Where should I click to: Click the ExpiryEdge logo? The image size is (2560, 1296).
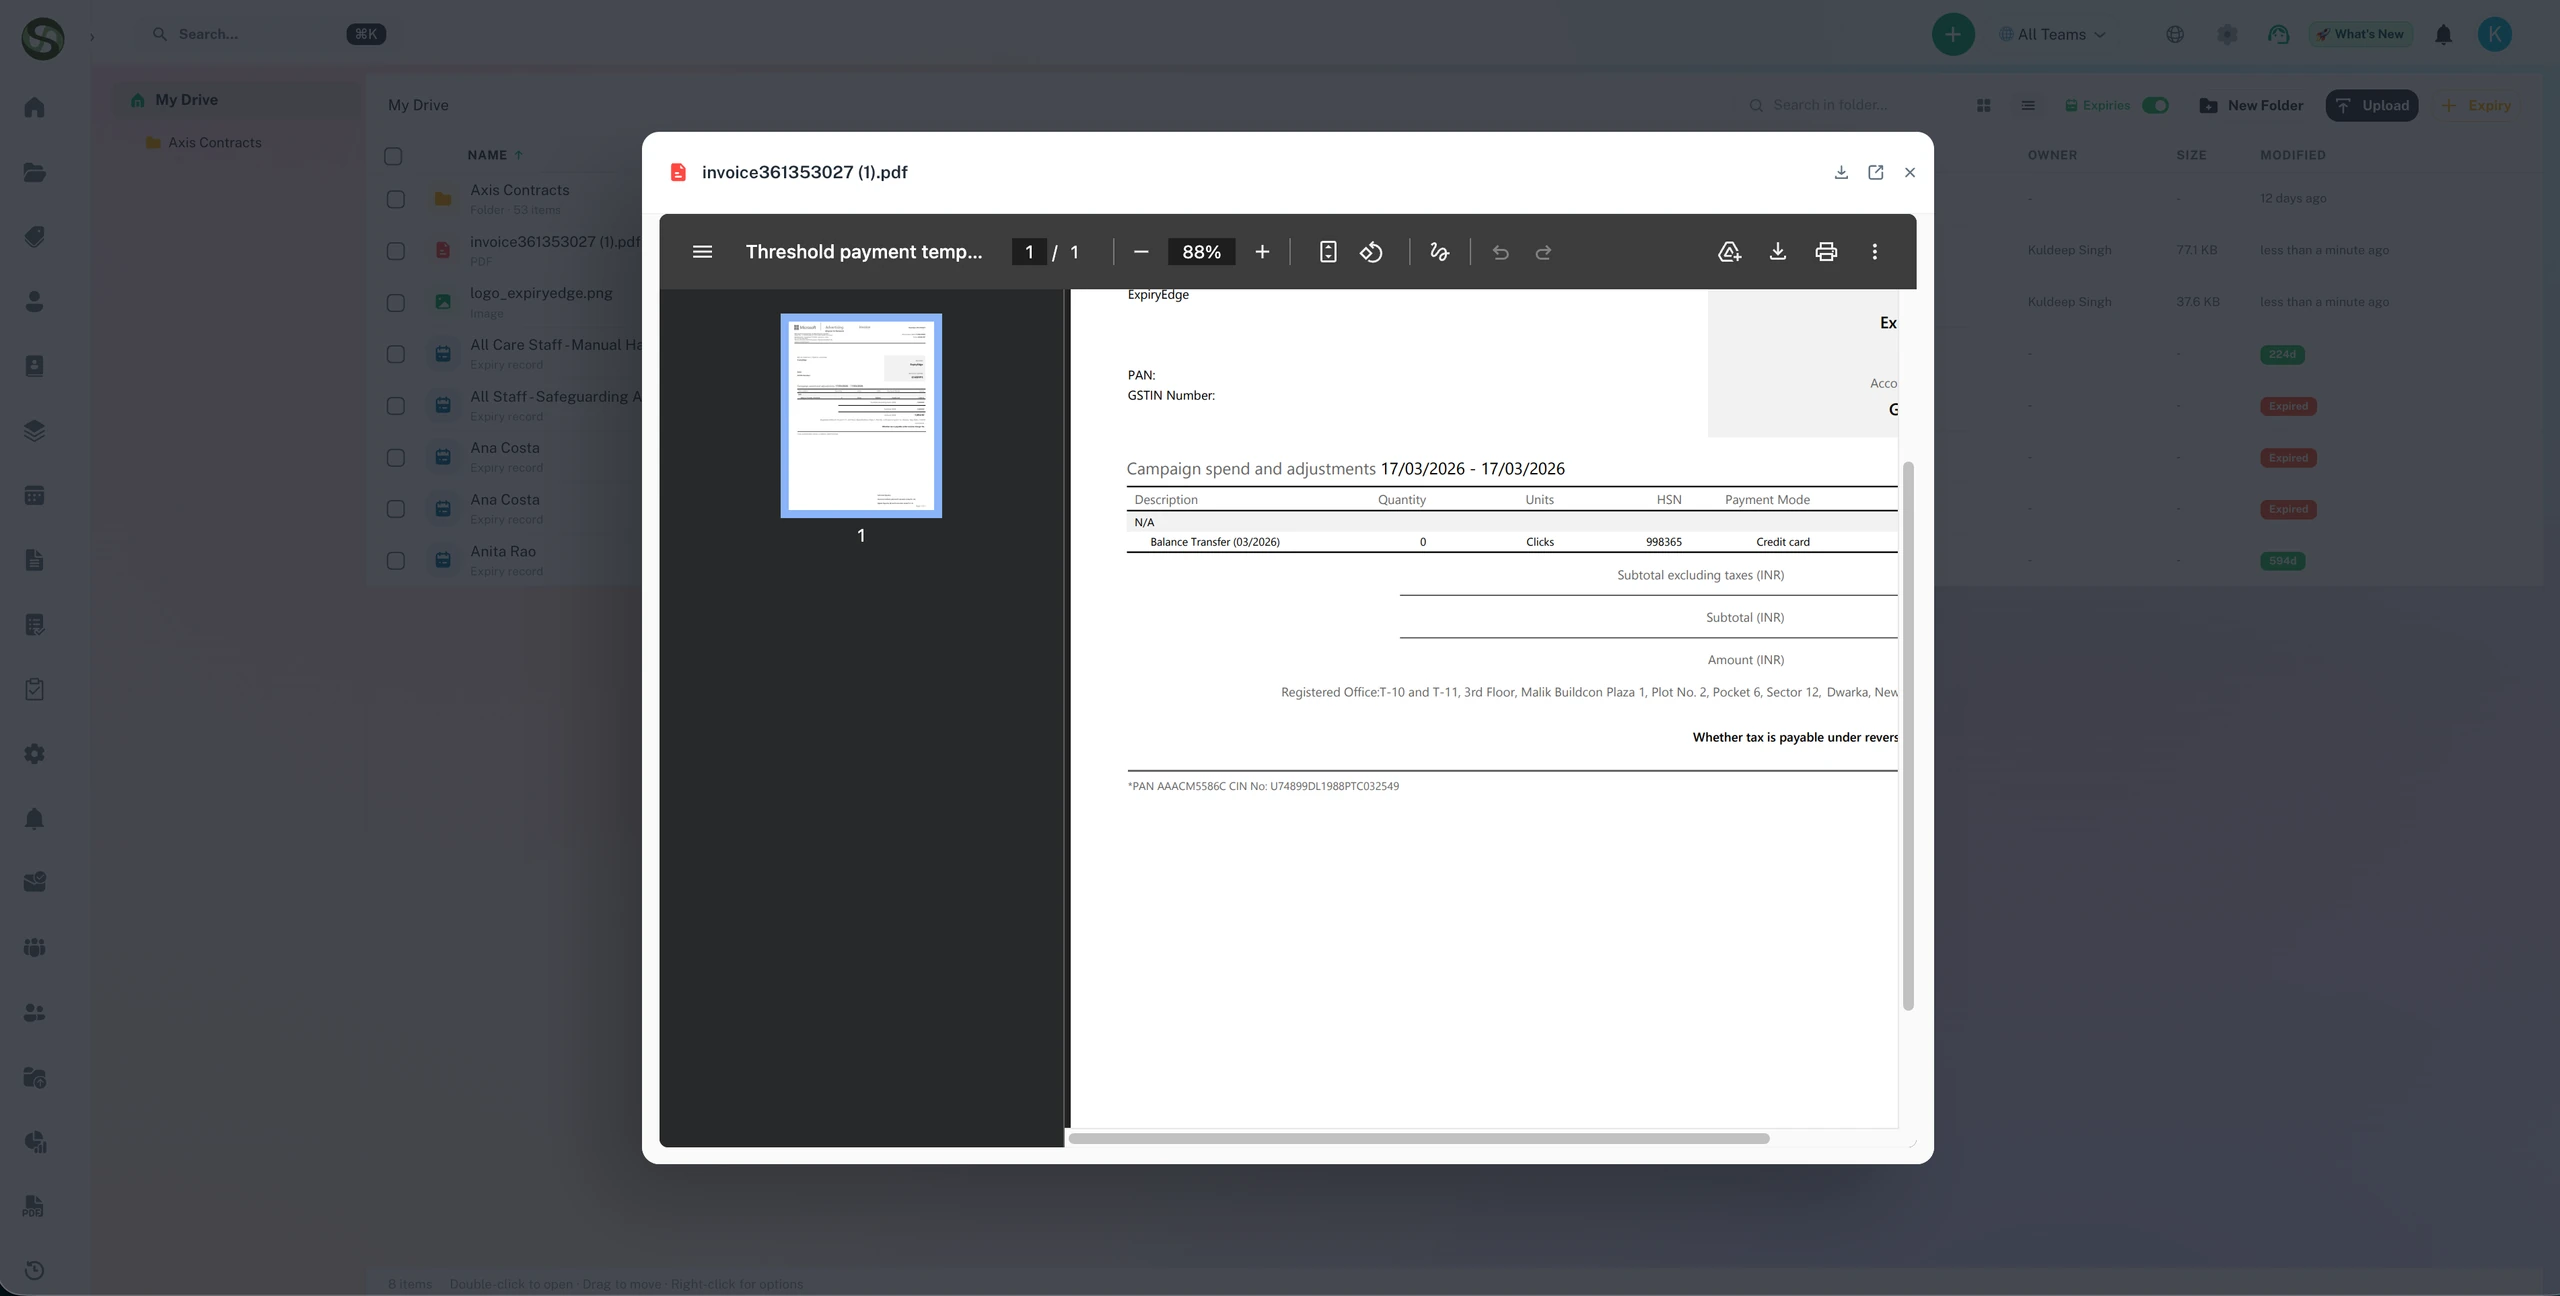(42, 38)
